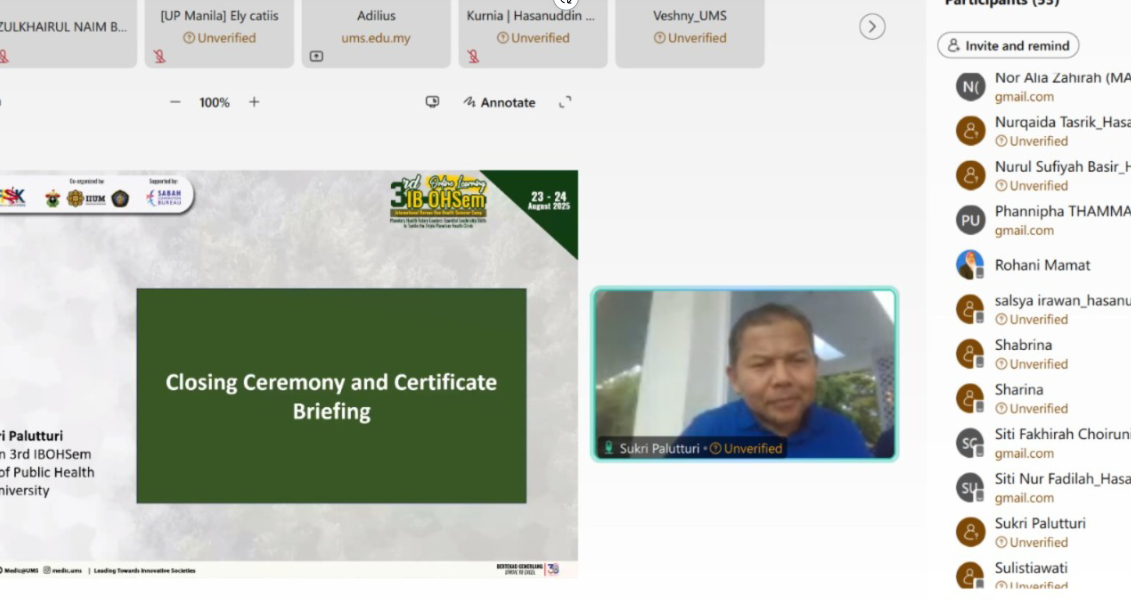Select Phannipha in the participants list
The height and width of the screenshot is (600, 1131).
coord(1060,212)
